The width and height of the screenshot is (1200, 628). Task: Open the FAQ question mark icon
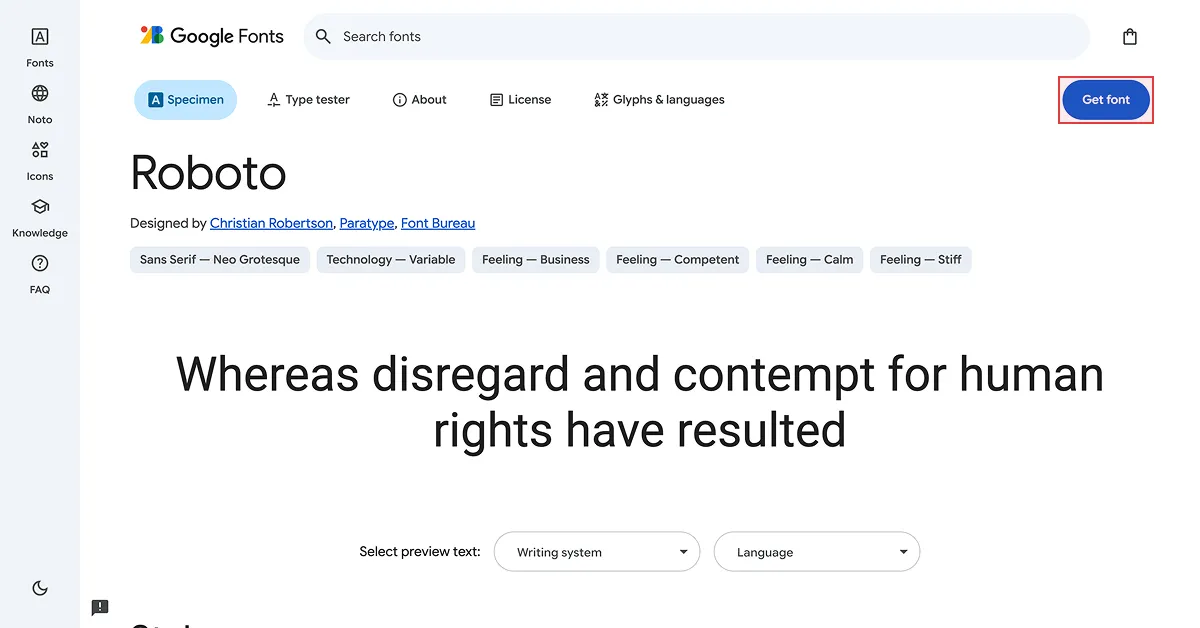[x=40, y=264]
